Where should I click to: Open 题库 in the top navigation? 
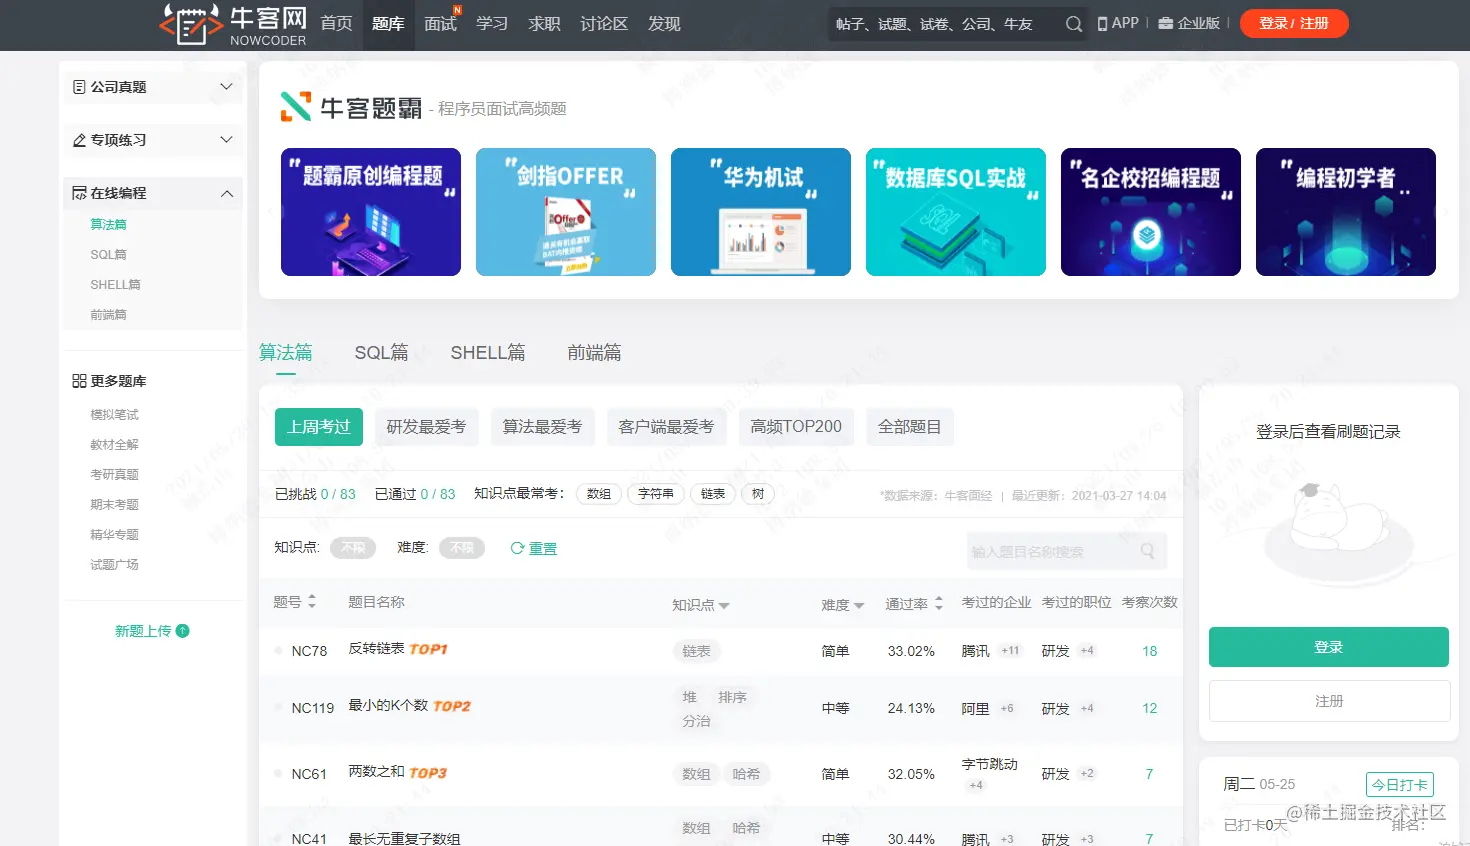(388, 24)
